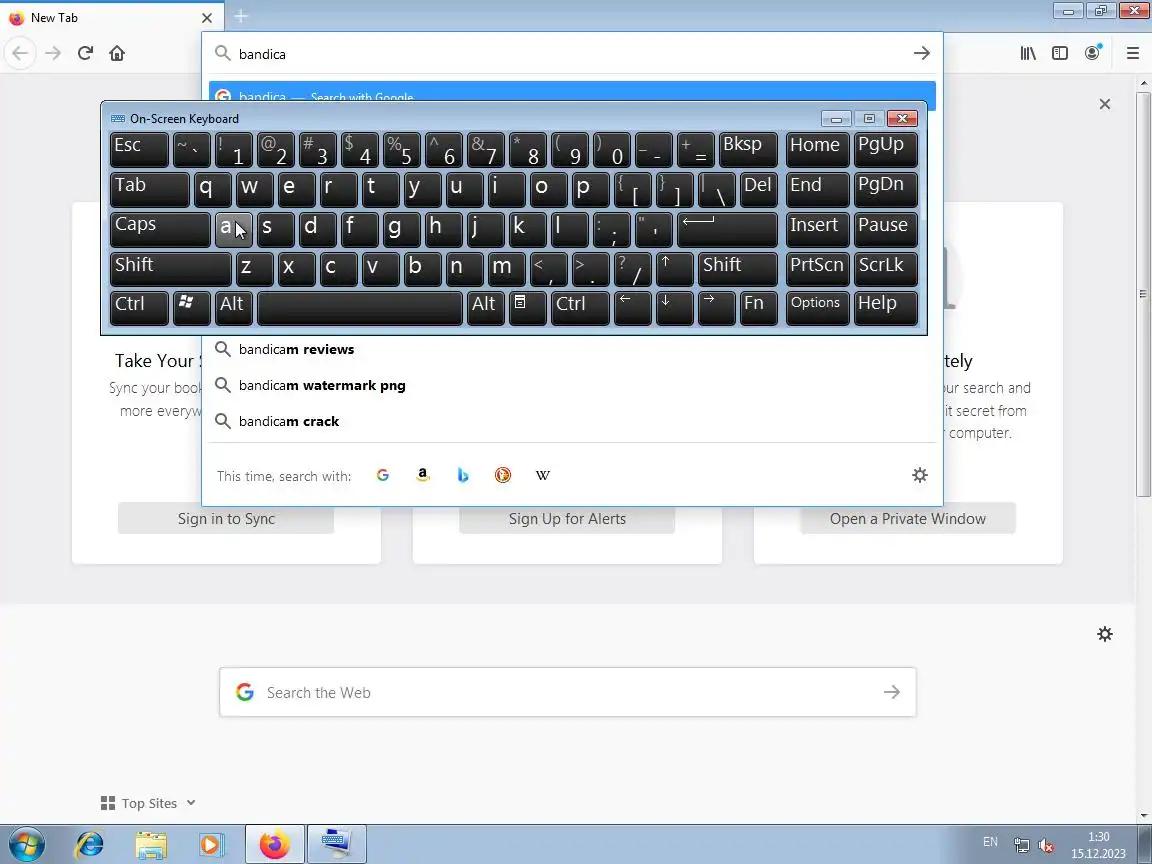Toggle ScrLk on the keyboard

(x=885, y=269)
